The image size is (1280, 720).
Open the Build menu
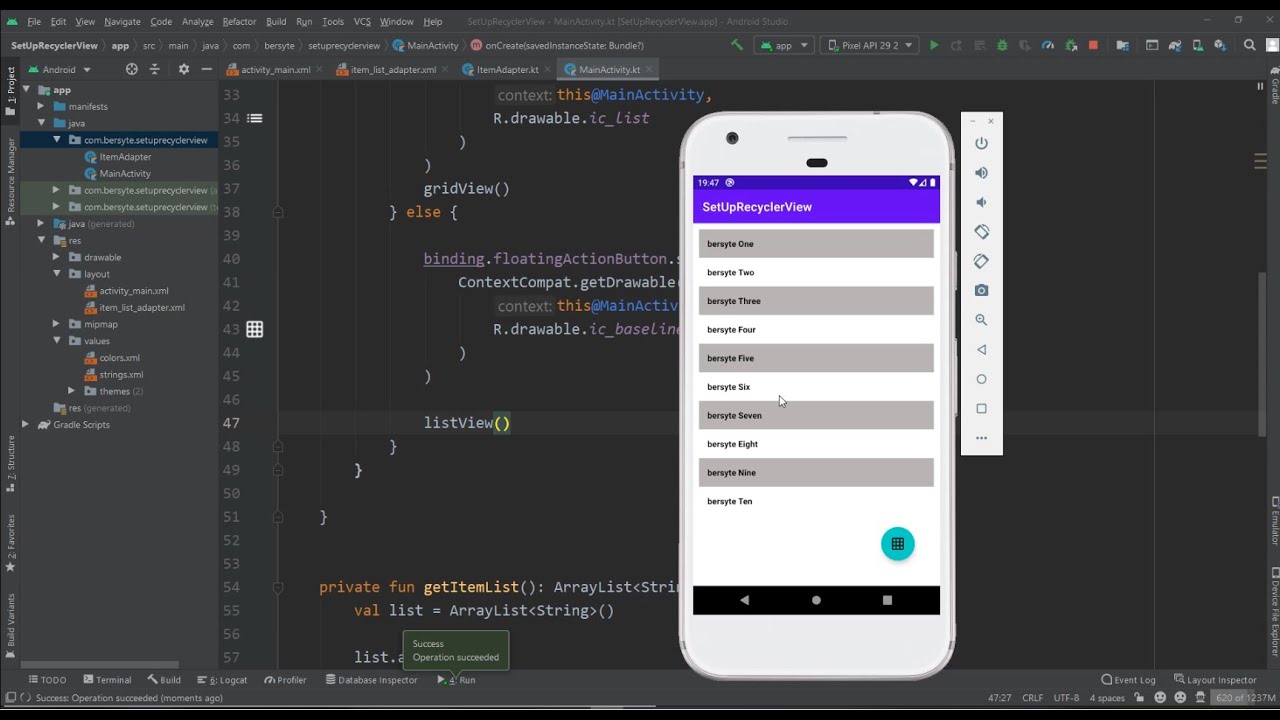coord(276,21)
